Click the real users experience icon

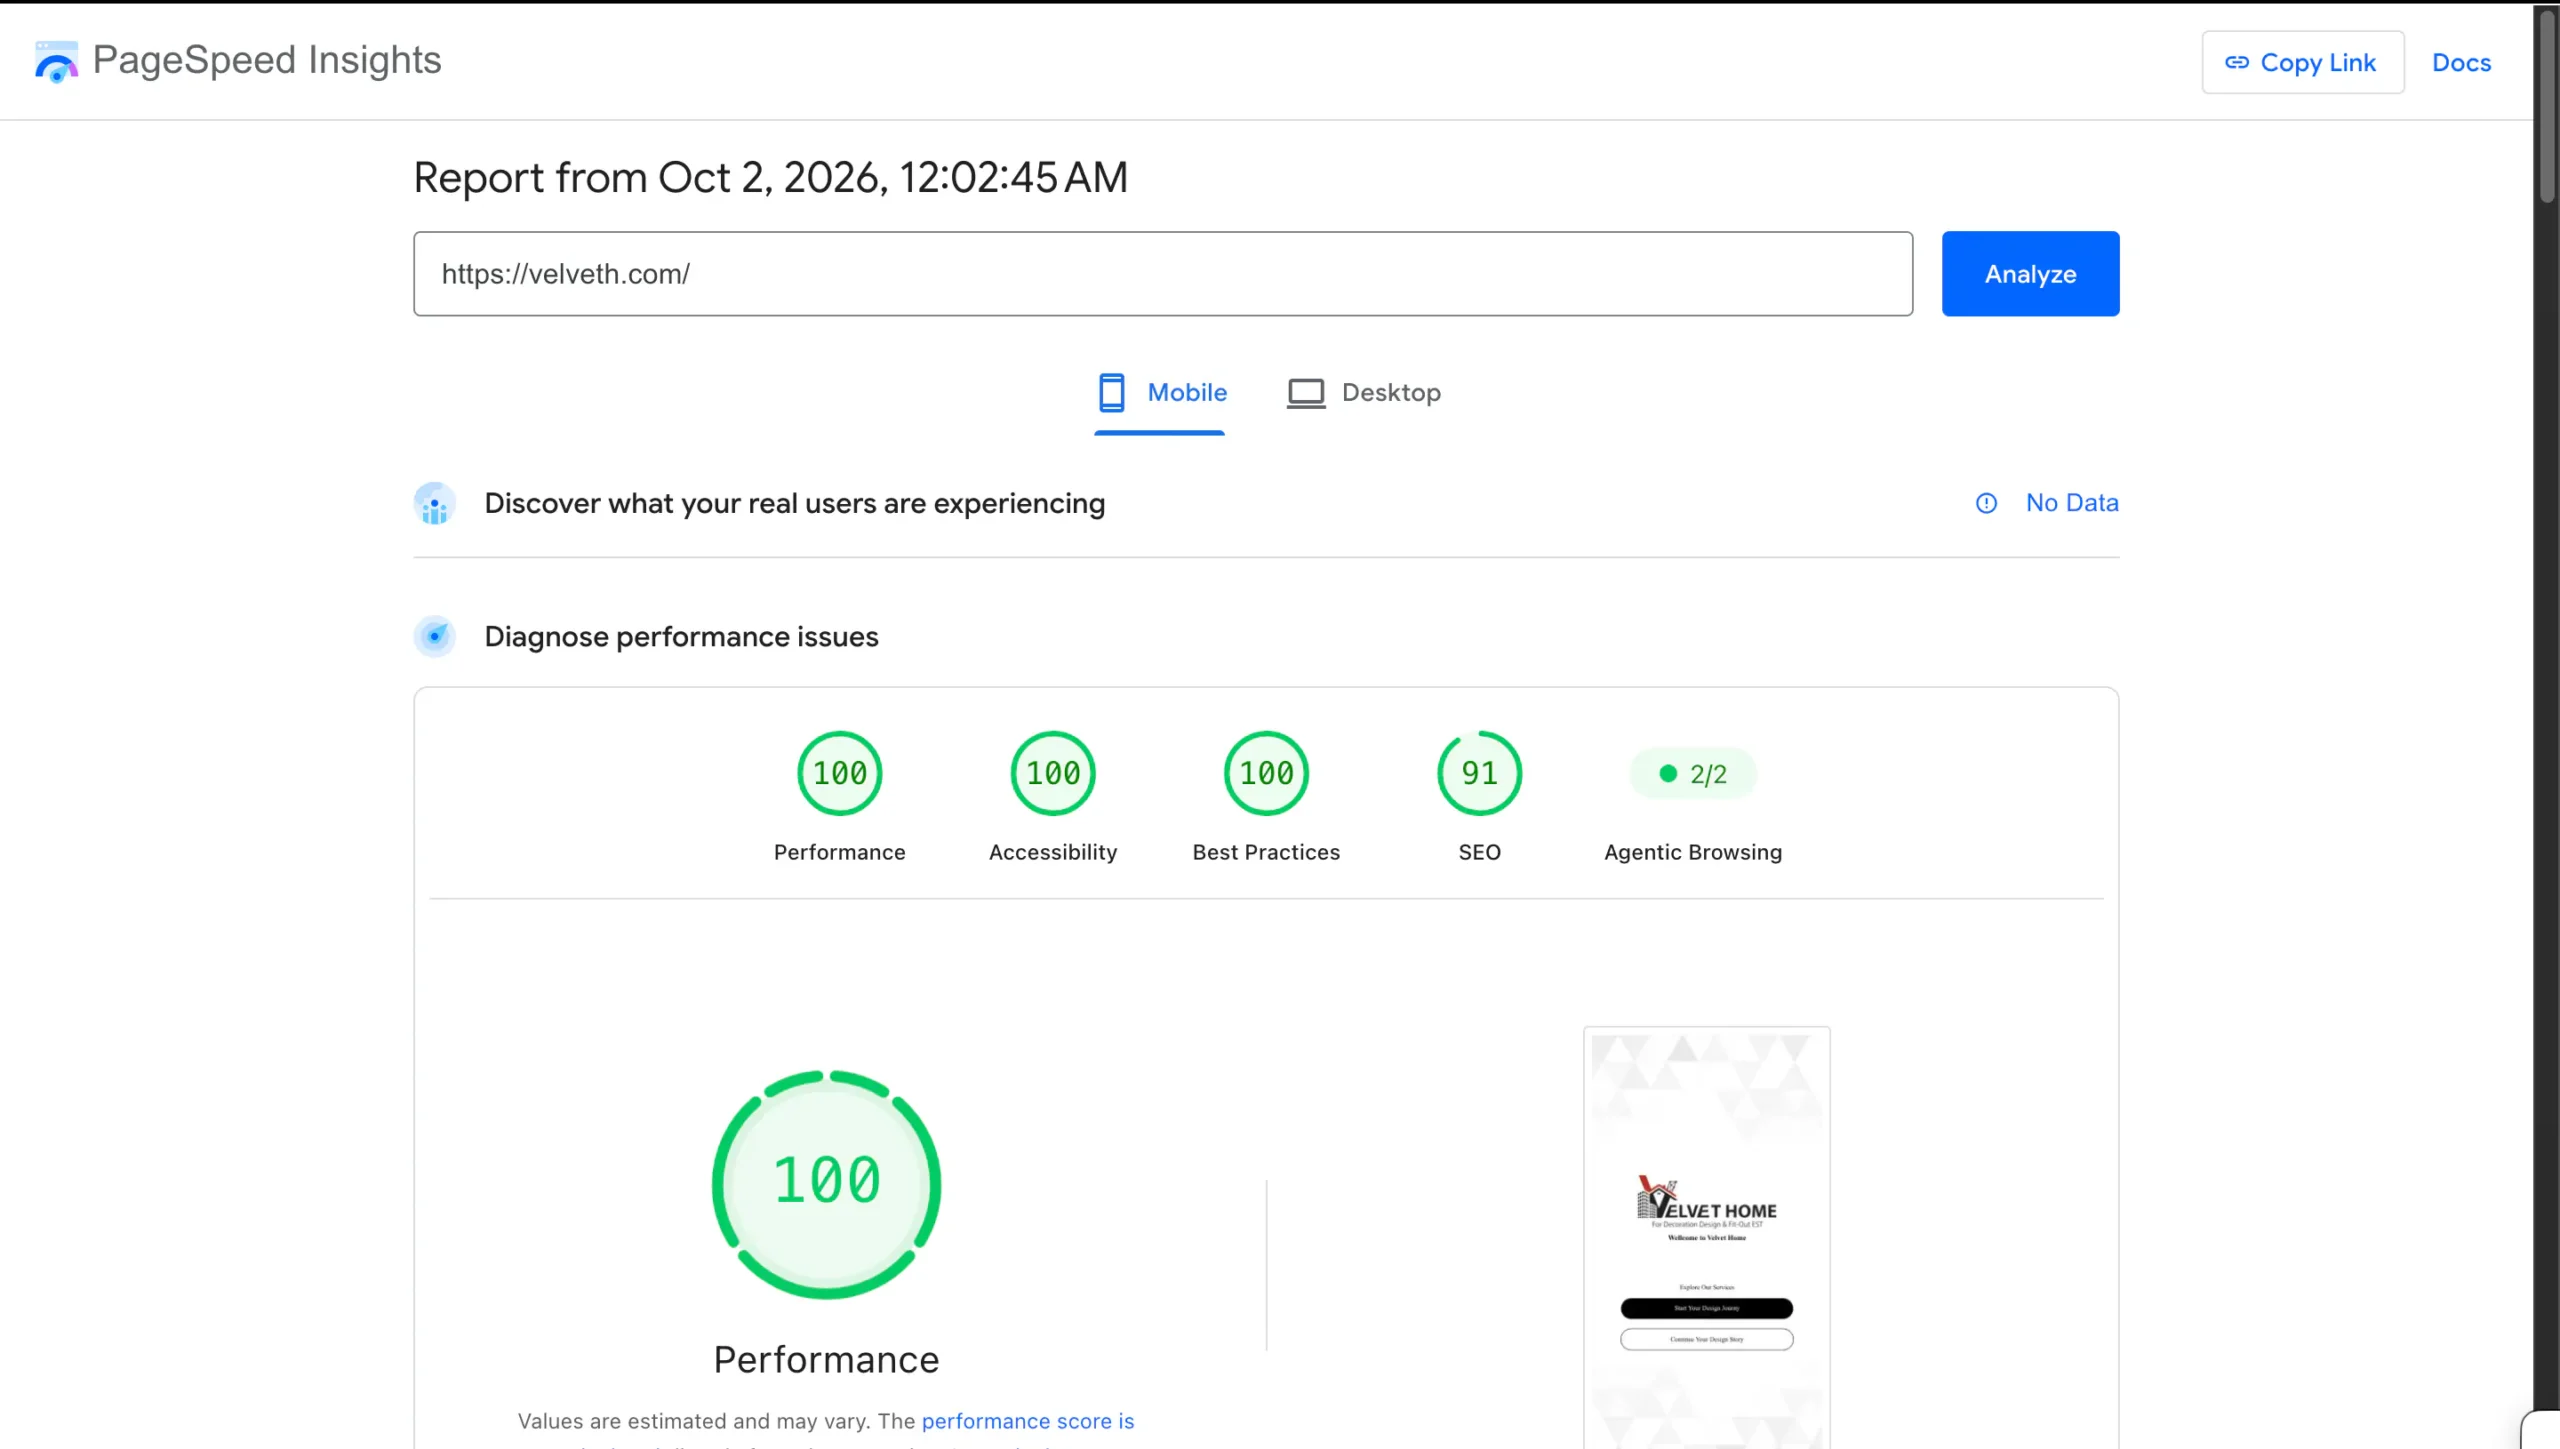click(435, 504)
